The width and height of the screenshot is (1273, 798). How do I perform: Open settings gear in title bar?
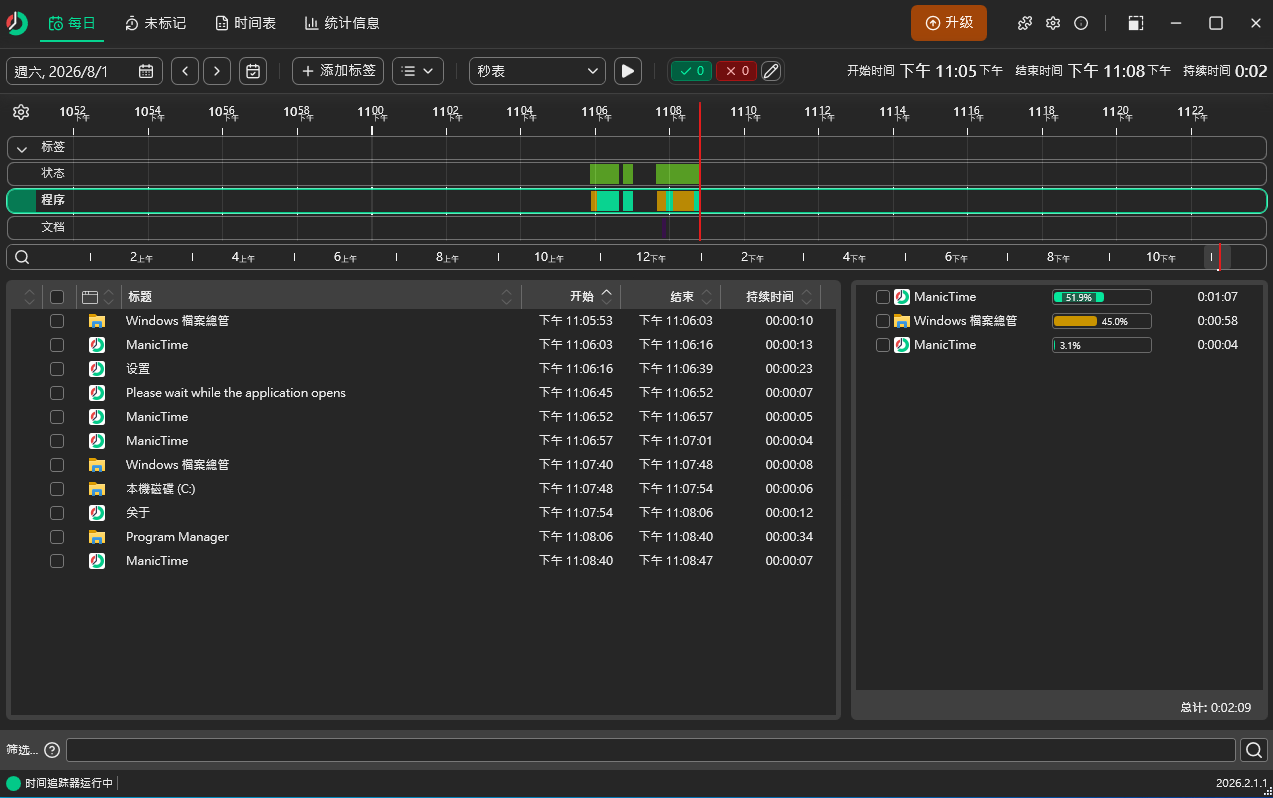1053,23
